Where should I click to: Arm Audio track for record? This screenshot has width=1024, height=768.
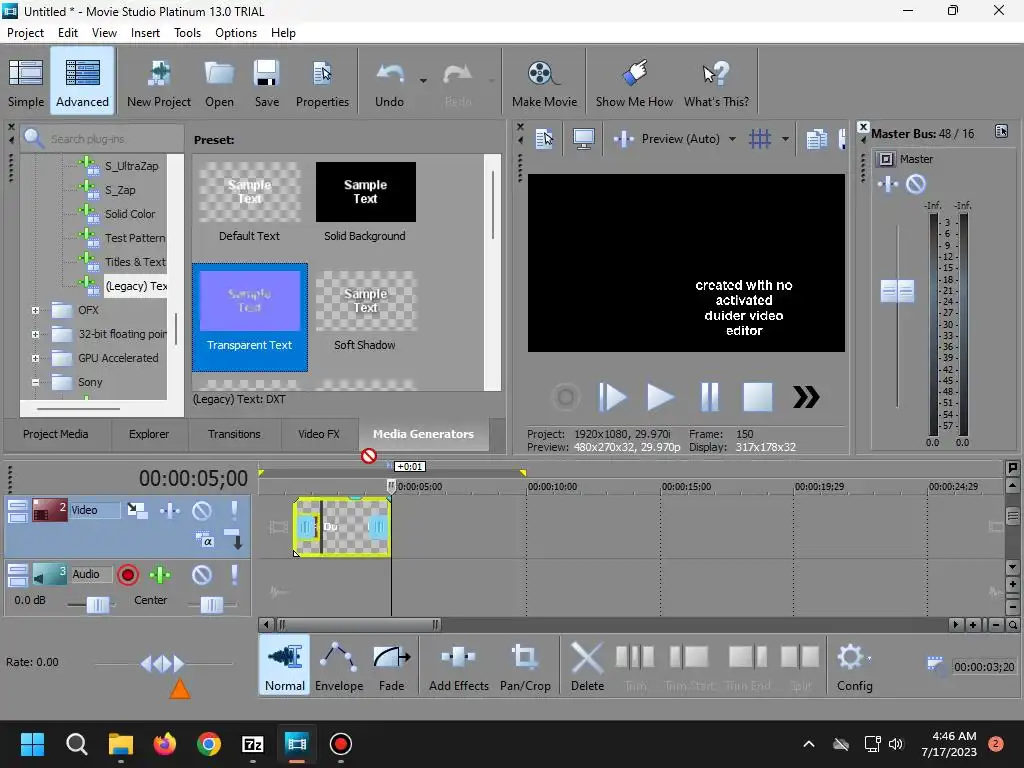pyautogui.click(x=128, y=575)
